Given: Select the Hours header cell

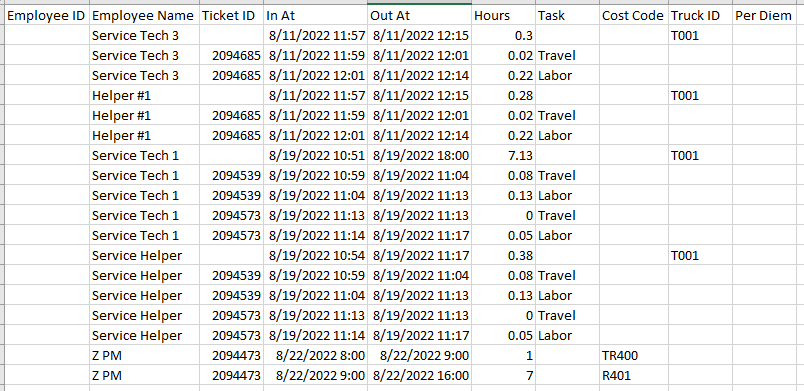Looking at the screenshot, I should click(503, 16).
